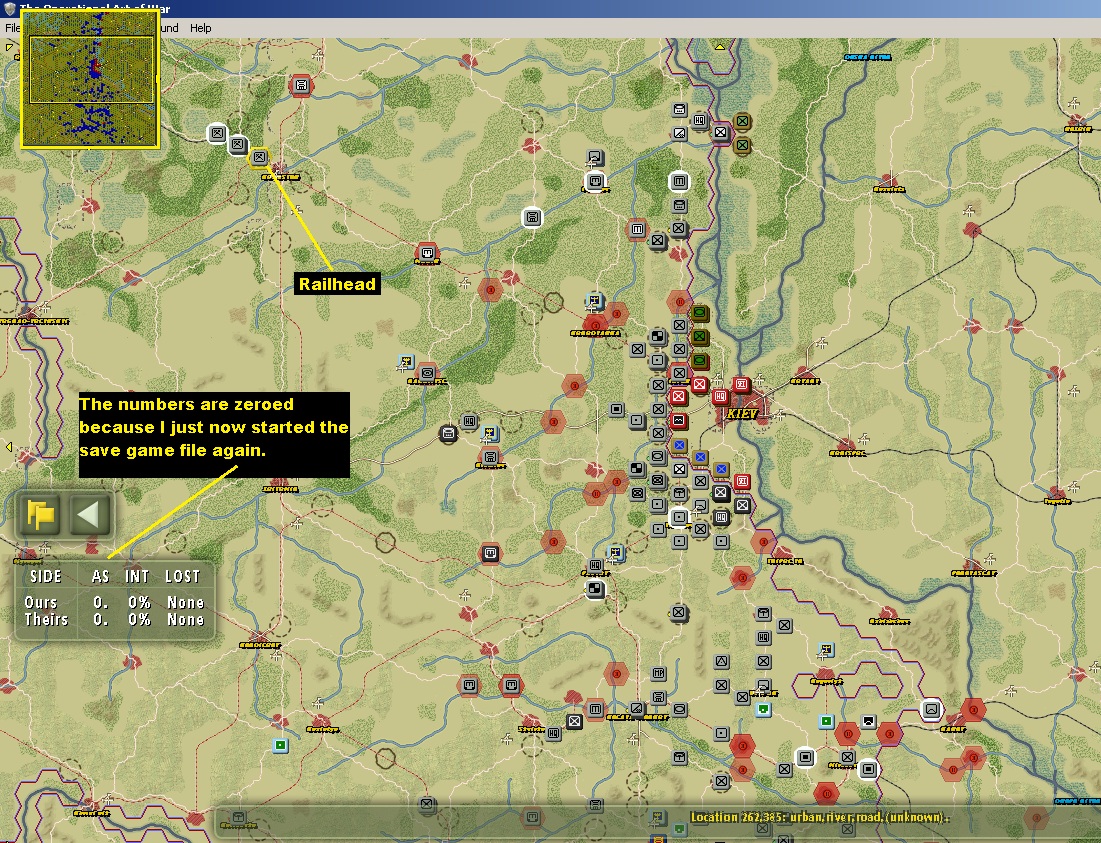Click the AS column header
This screenshot has width=1101, height=843.
(100, 577)
